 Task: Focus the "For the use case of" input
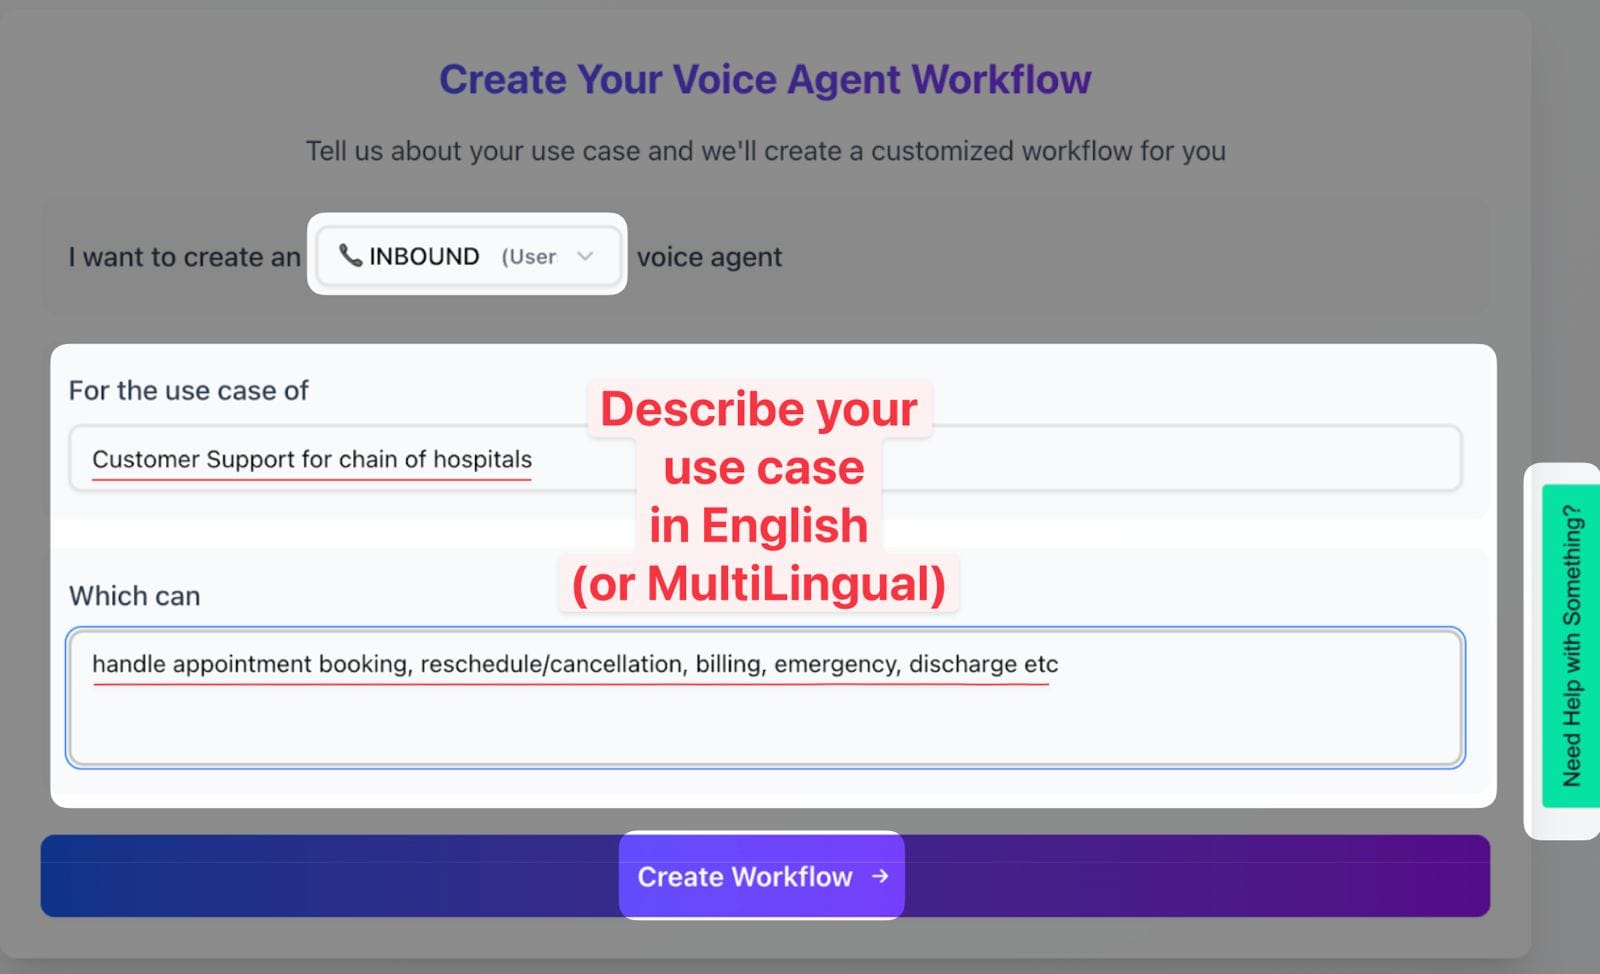point(765,459)
